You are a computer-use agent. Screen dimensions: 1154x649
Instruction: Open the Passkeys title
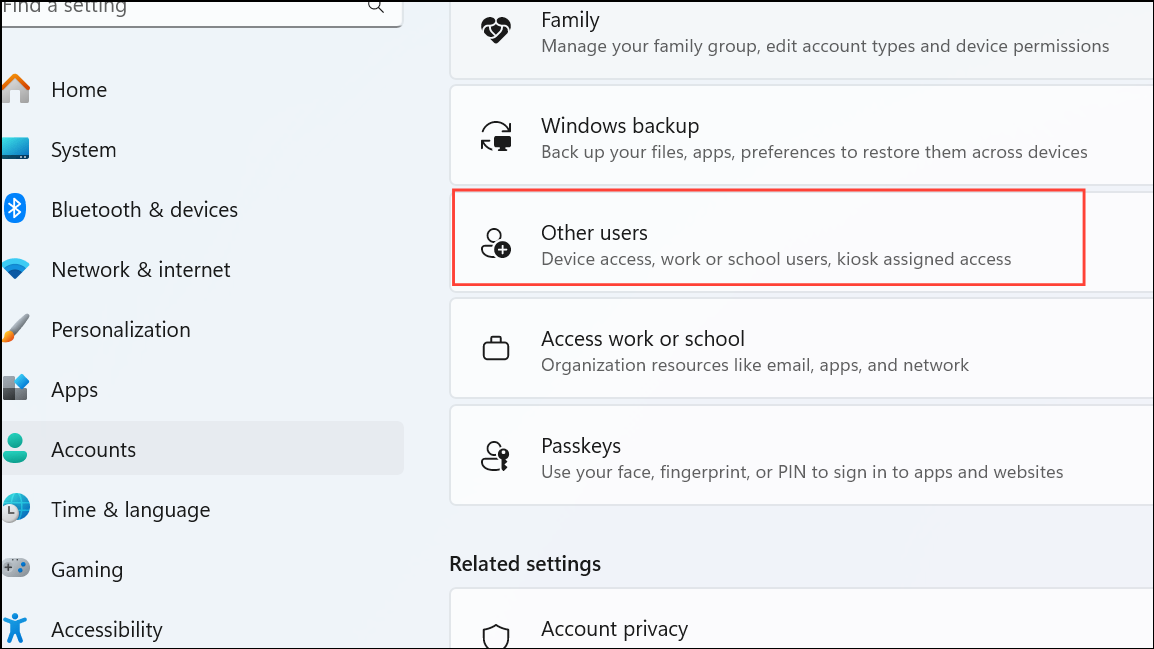(x=581, y=446)
